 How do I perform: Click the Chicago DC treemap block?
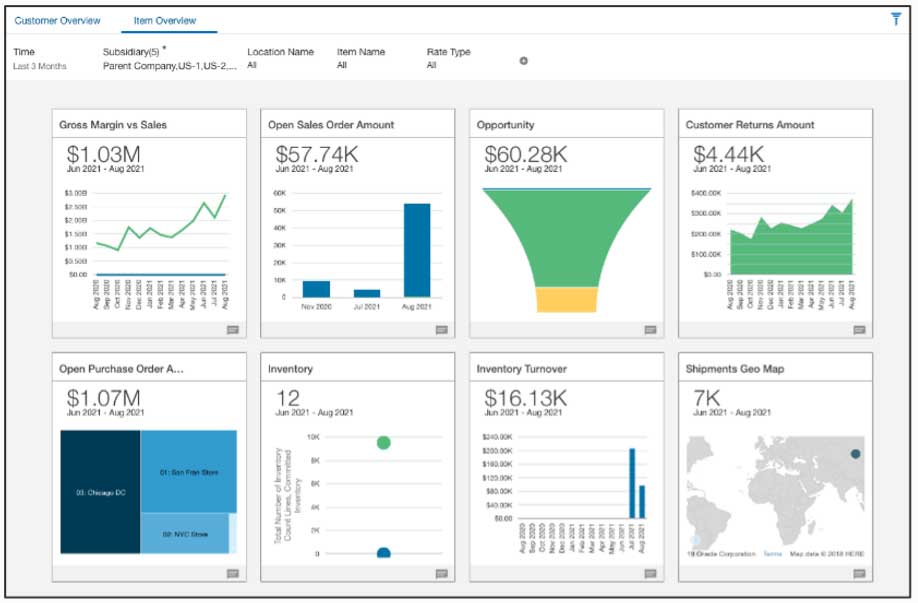(x=99, y=492)
